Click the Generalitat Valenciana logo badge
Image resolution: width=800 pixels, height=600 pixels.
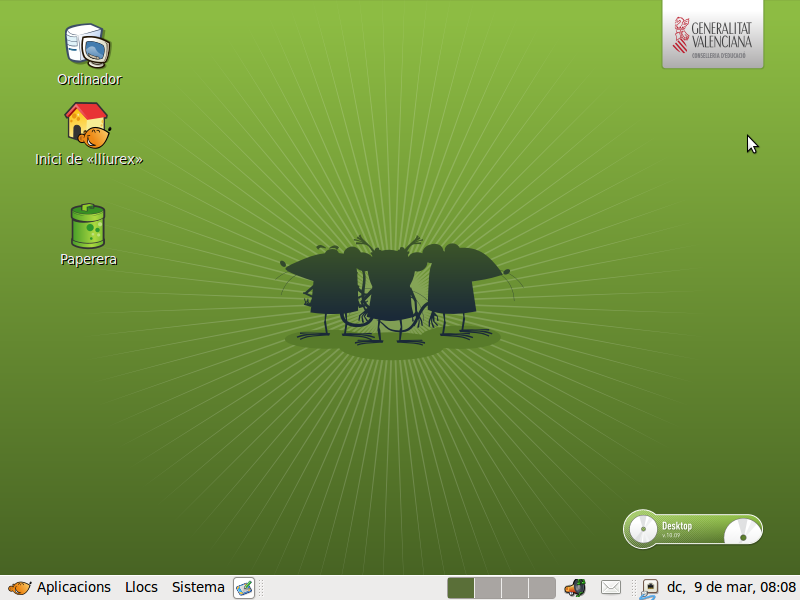[712, 34]
